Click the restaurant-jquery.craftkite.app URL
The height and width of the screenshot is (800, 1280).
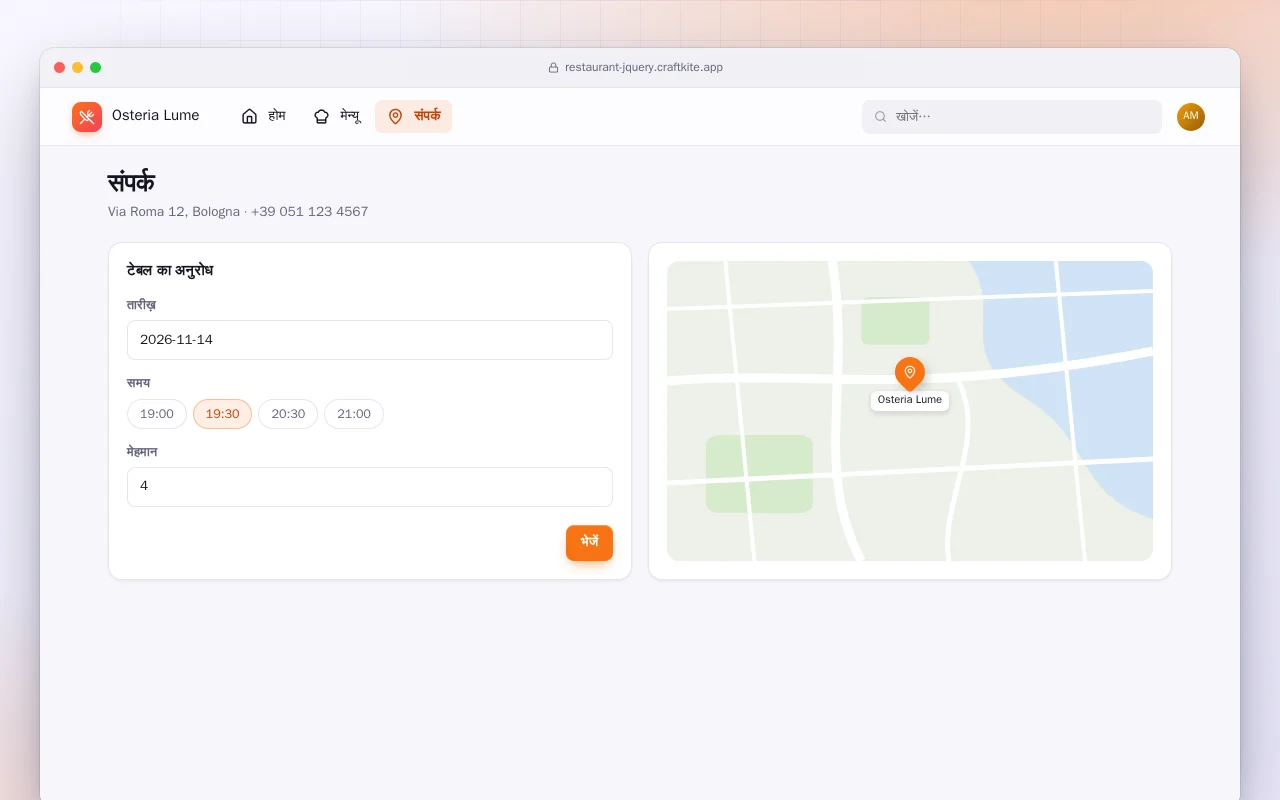(x=644, y=68)
